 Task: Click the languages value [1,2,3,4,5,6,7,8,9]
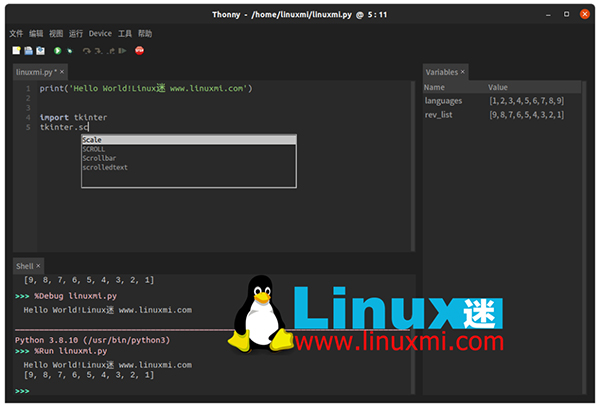click(x=527, y=101)
